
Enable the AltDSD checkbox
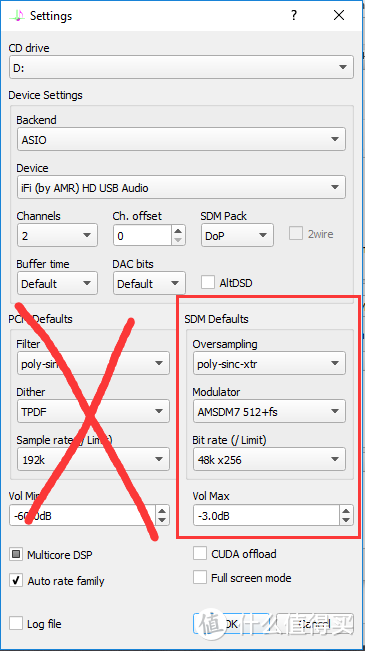208,282
